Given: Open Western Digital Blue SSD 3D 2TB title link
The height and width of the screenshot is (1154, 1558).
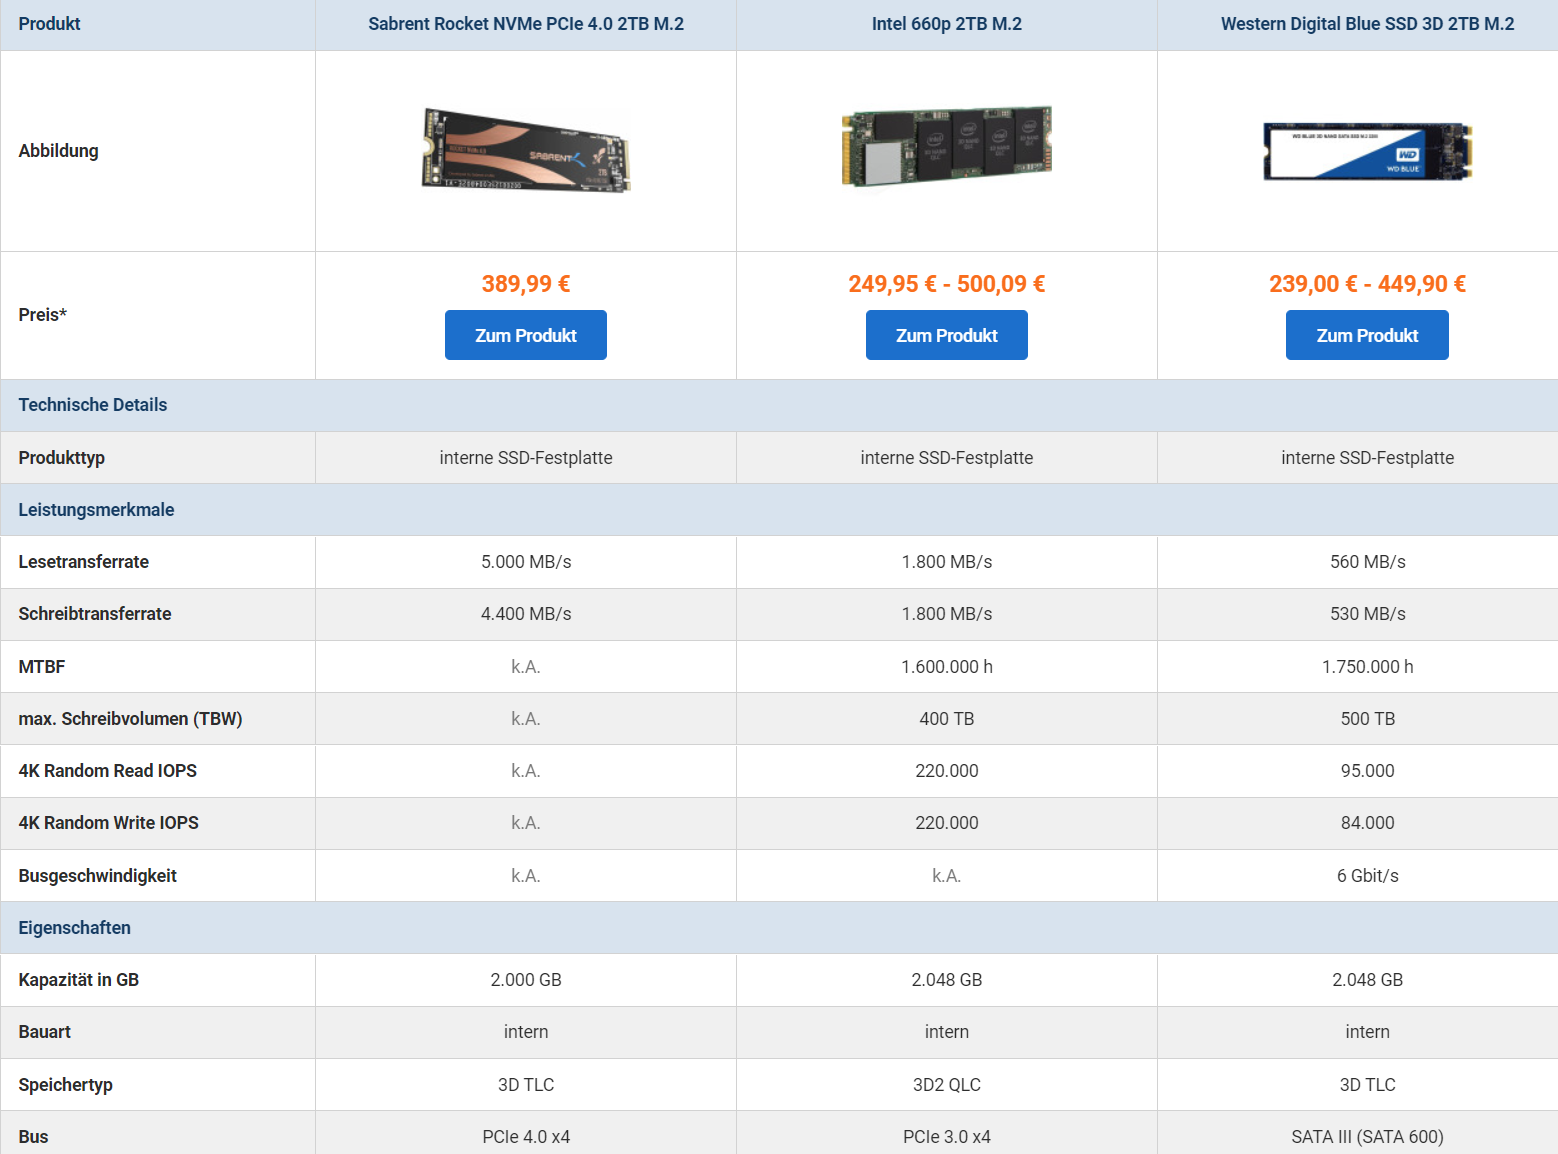Looking at the screenshot, I should pos(1367,24).
